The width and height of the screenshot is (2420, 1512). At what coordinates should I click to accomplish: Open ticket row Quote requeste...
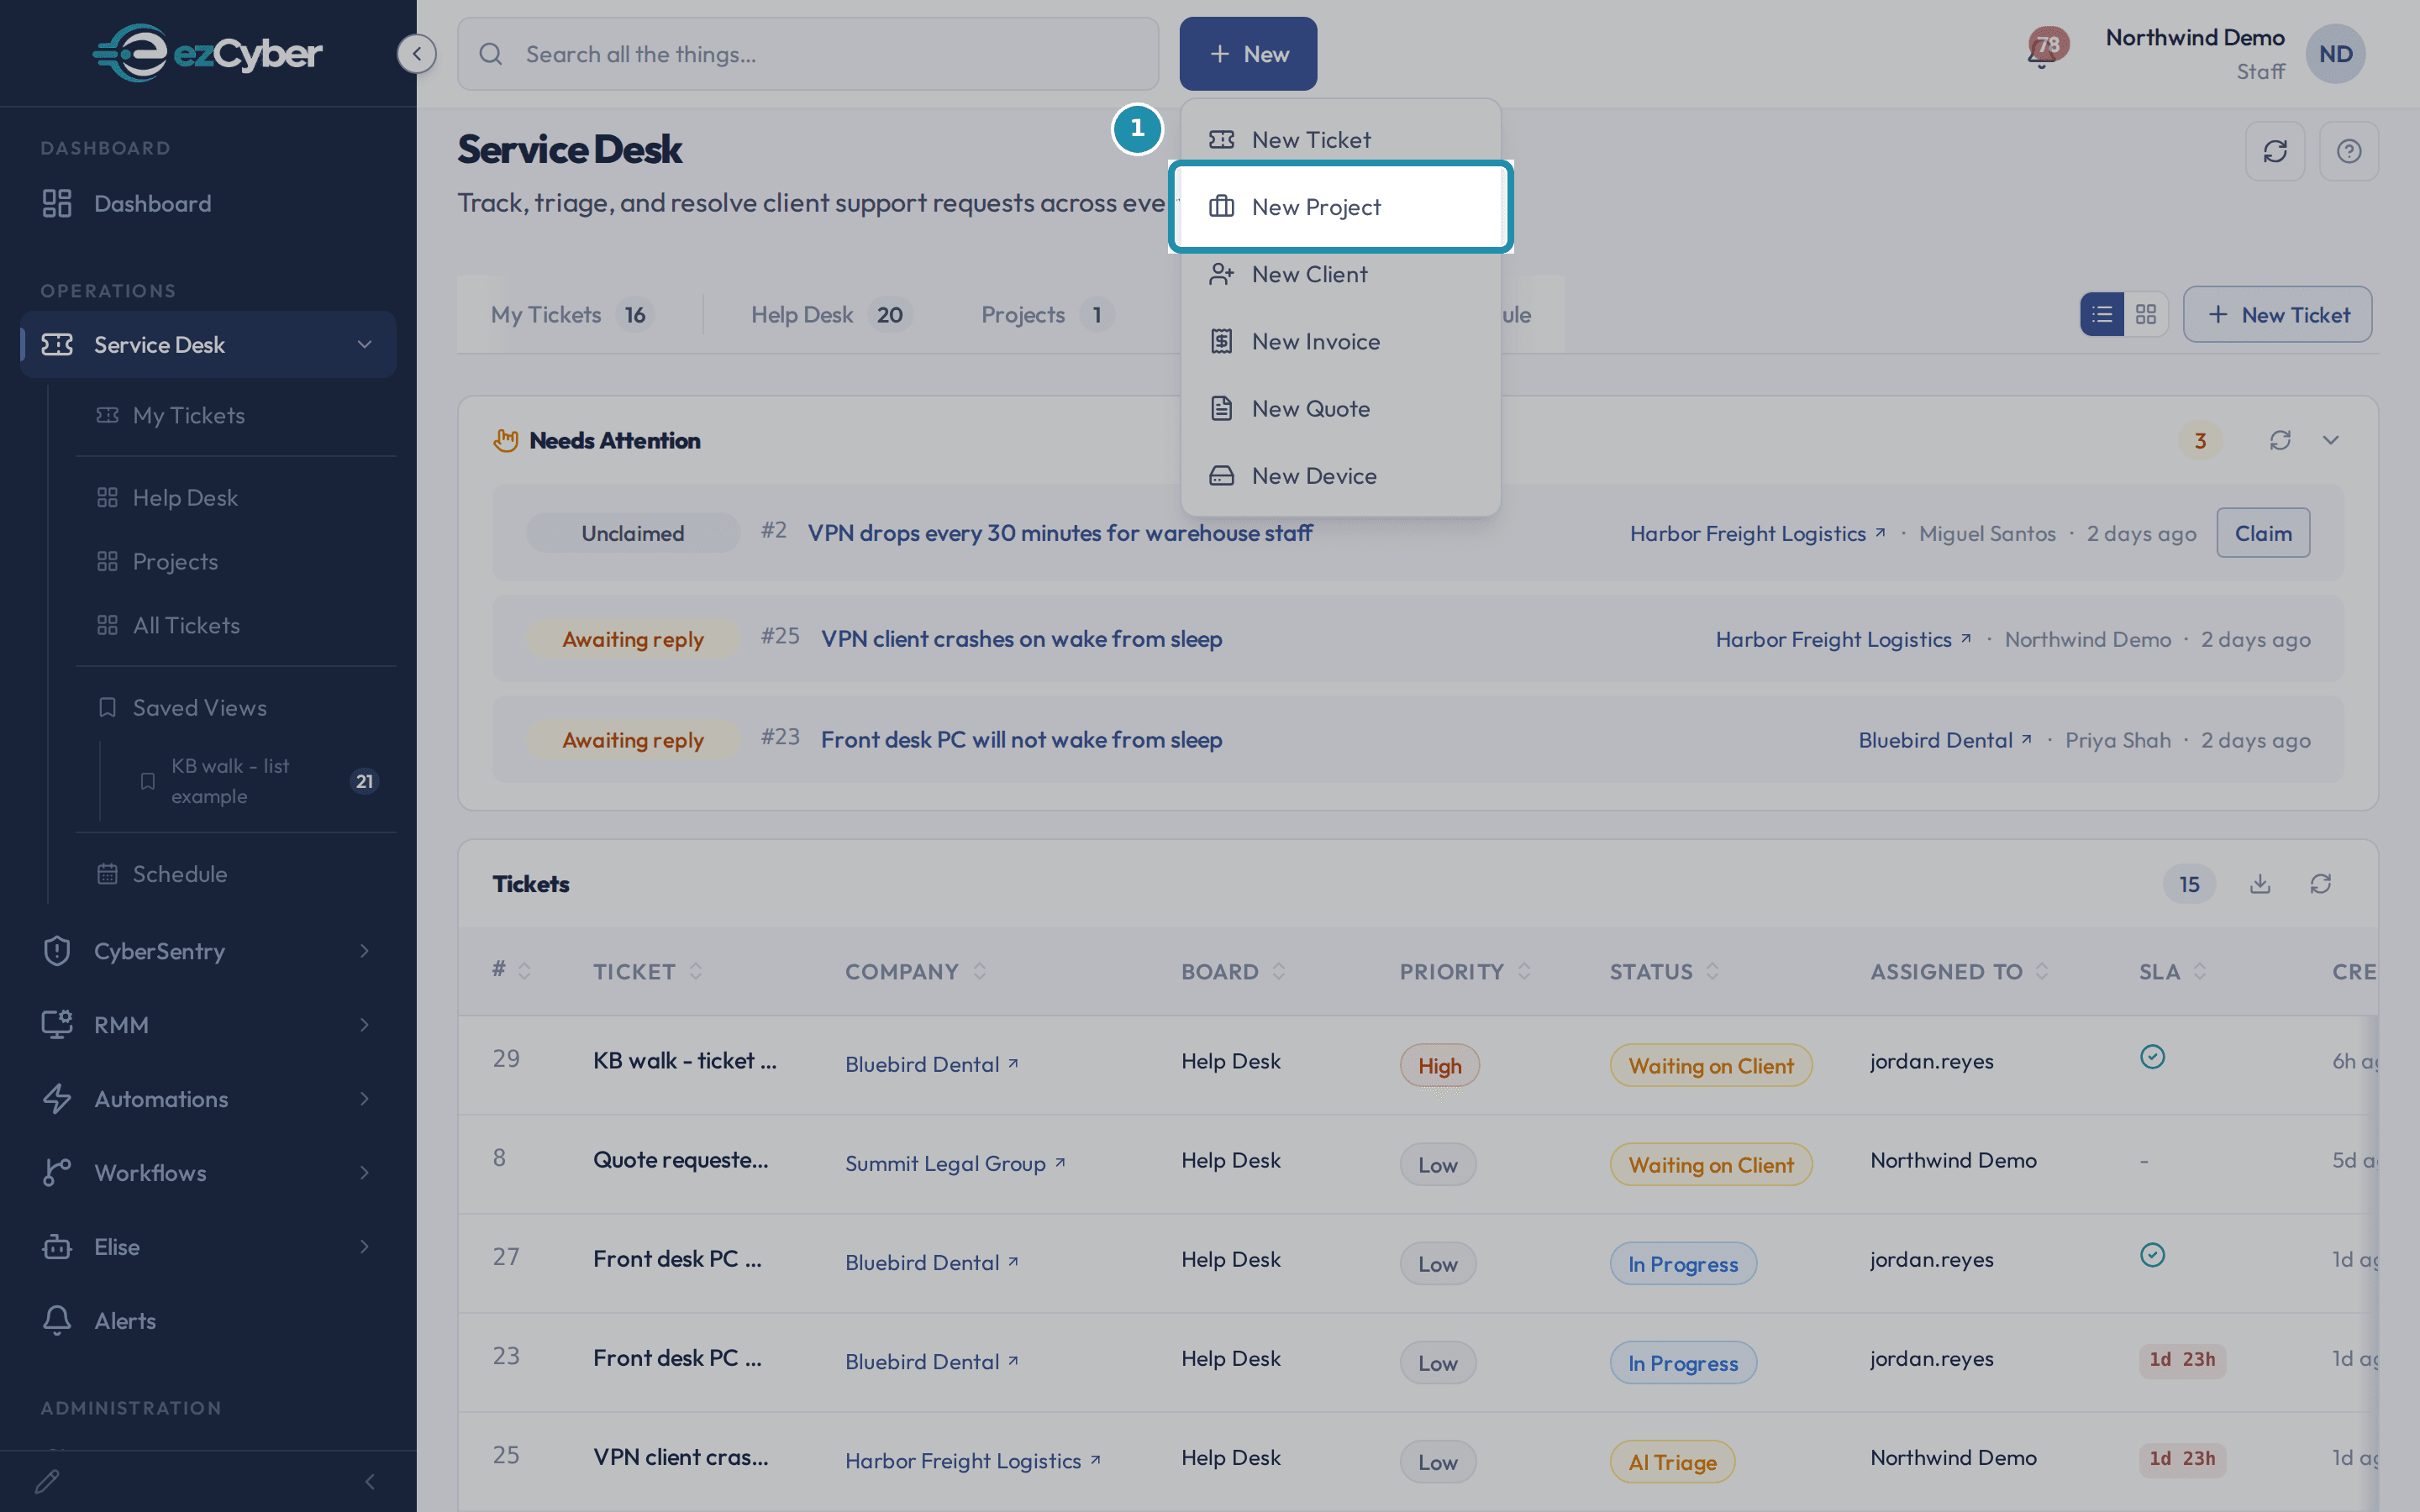[680, 1159]
